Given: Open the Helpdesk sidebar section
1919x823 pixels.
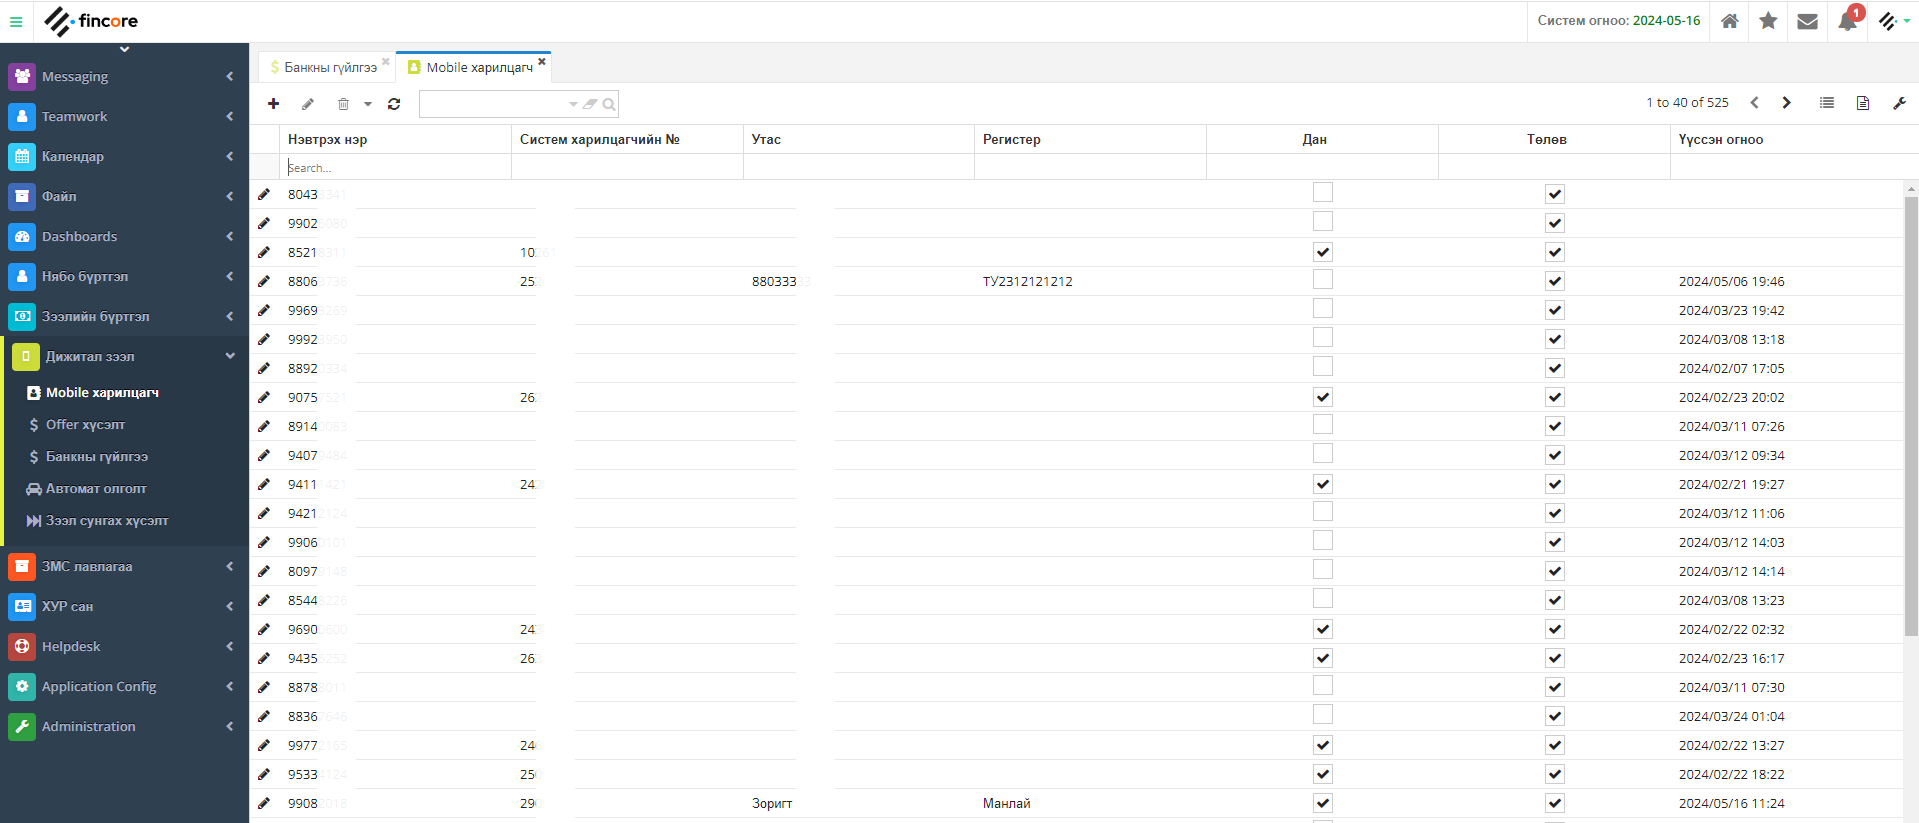Looking at the screenshot, I should (124, 646).
